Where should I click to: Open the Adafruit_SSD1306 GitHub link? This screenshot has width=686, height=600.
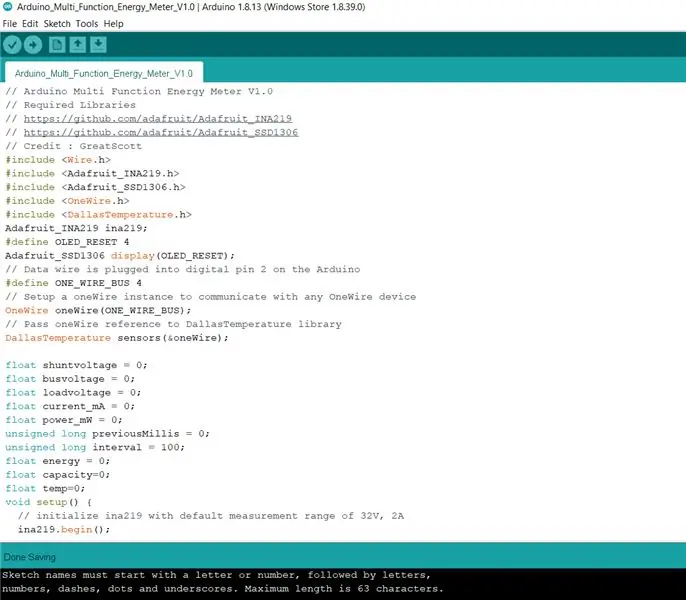pos(161,132)
